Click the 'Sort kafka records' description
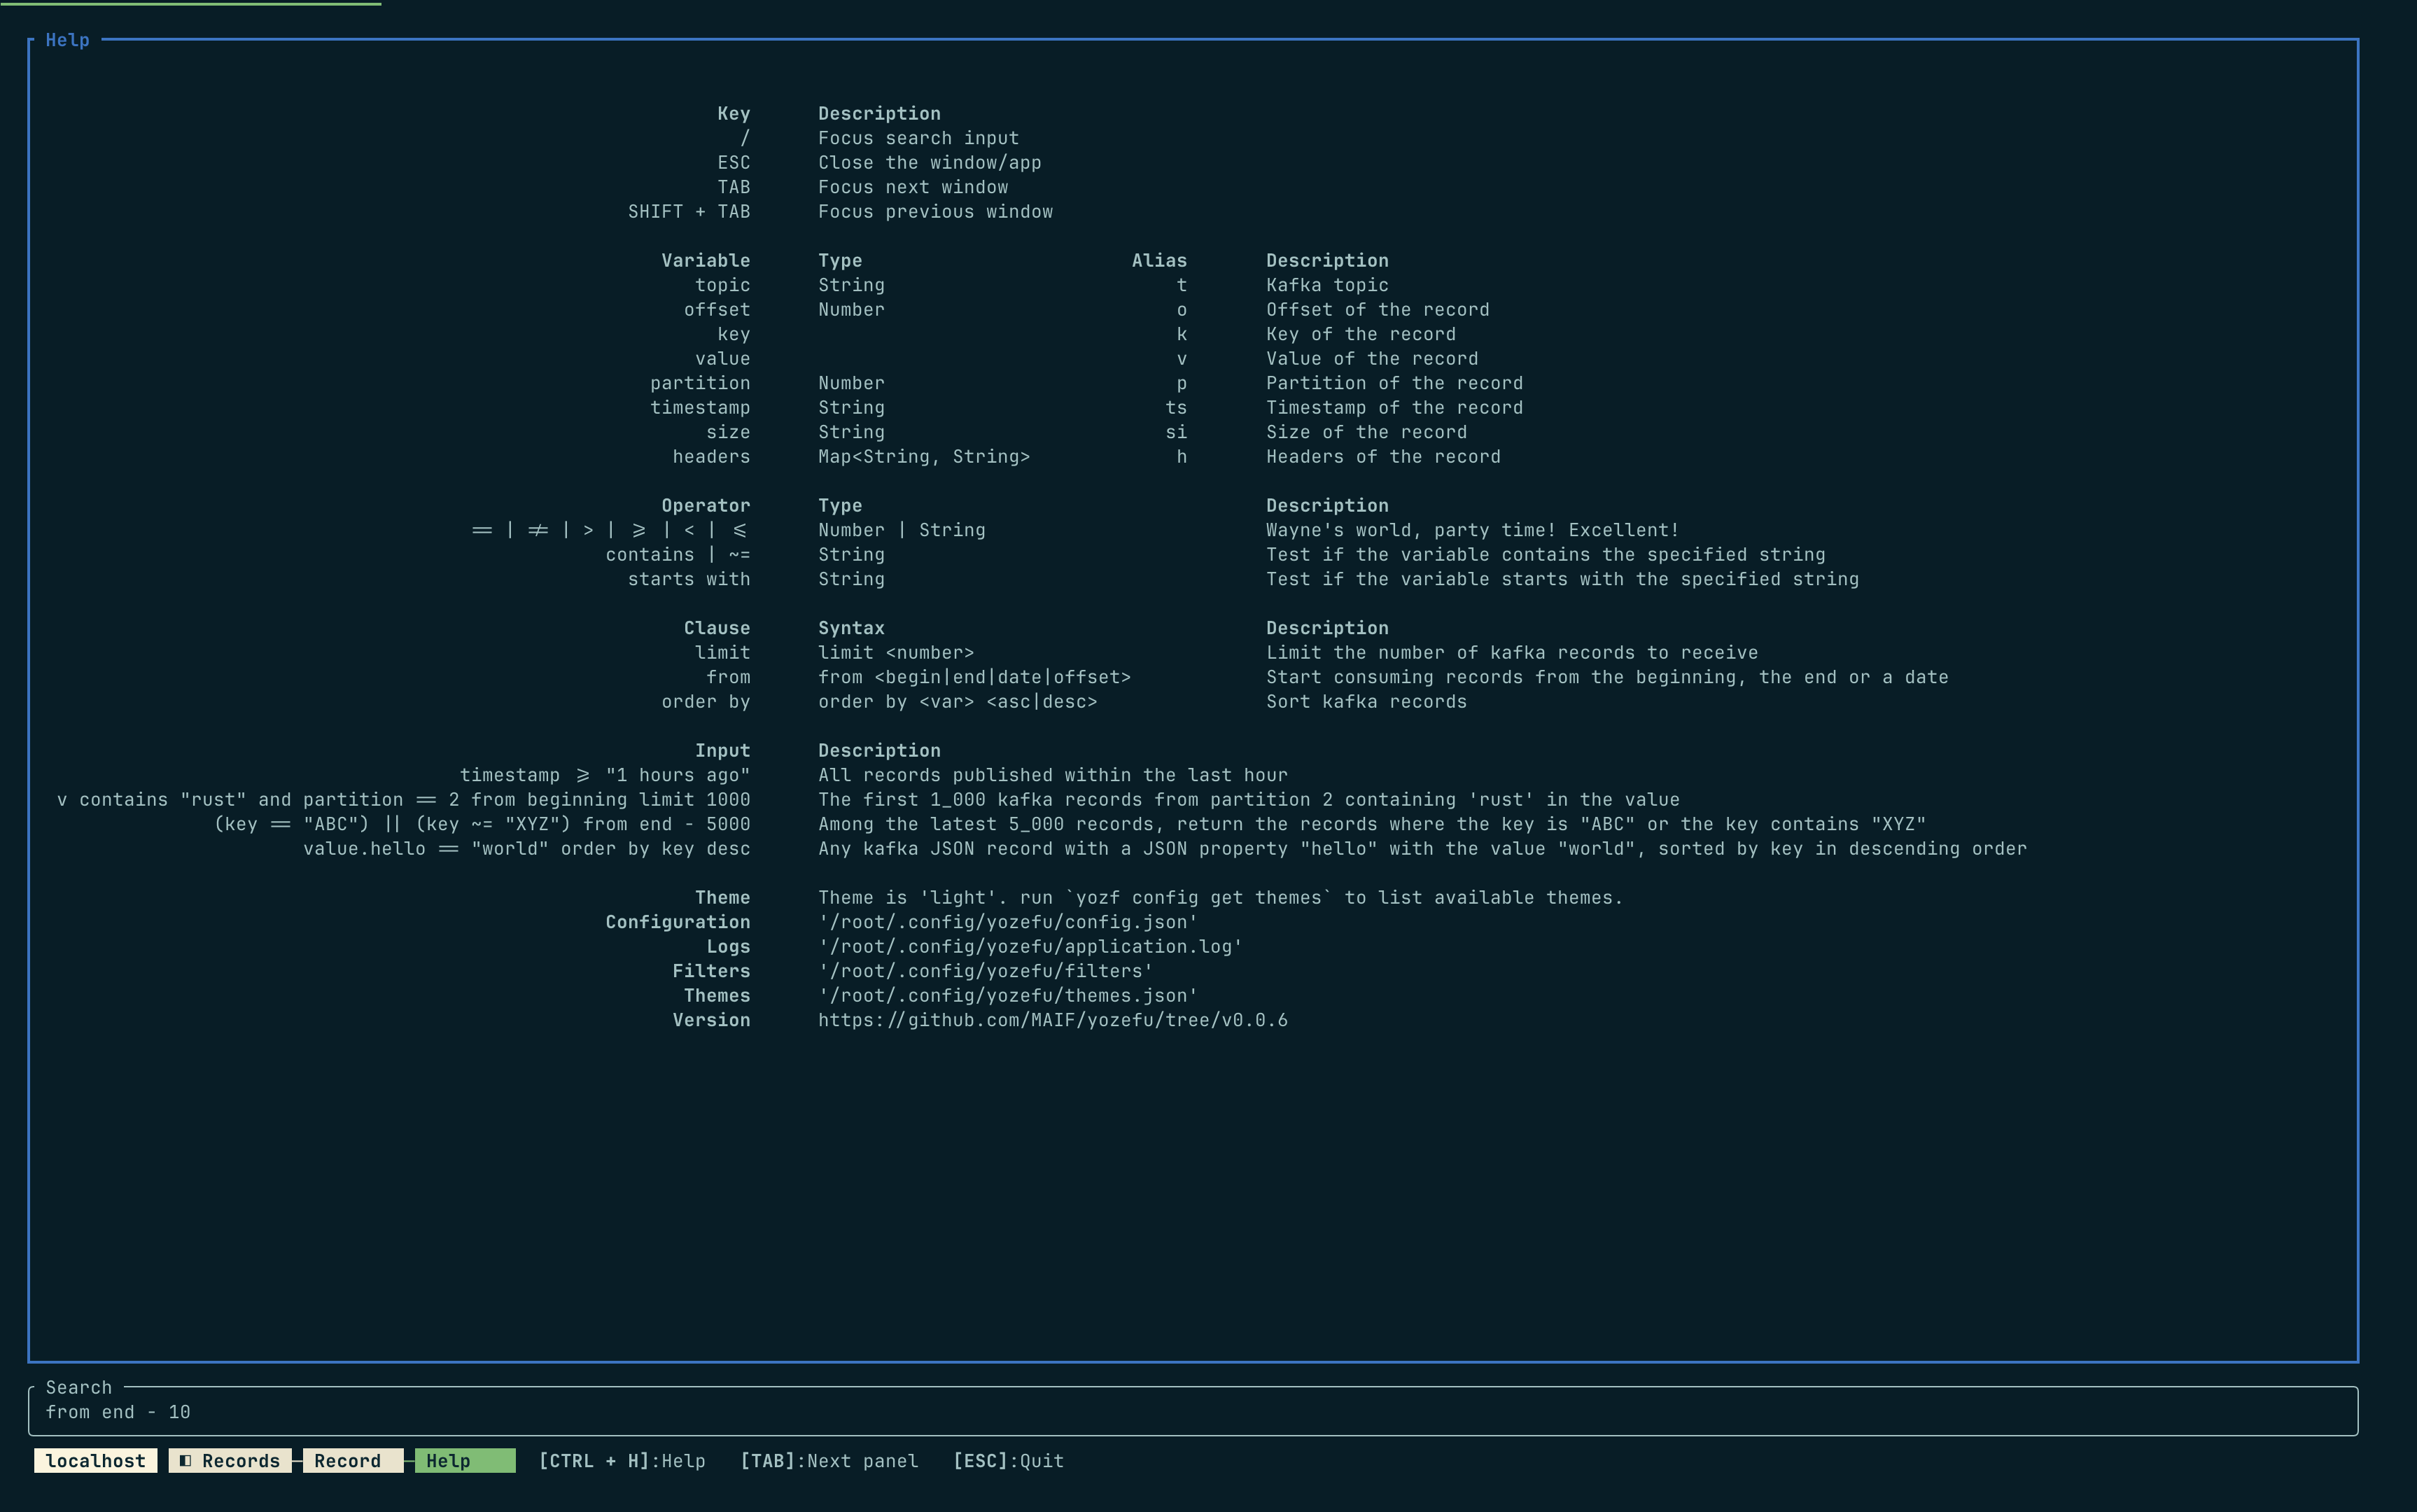The image size is (2417, 1512). point(1367,701)
